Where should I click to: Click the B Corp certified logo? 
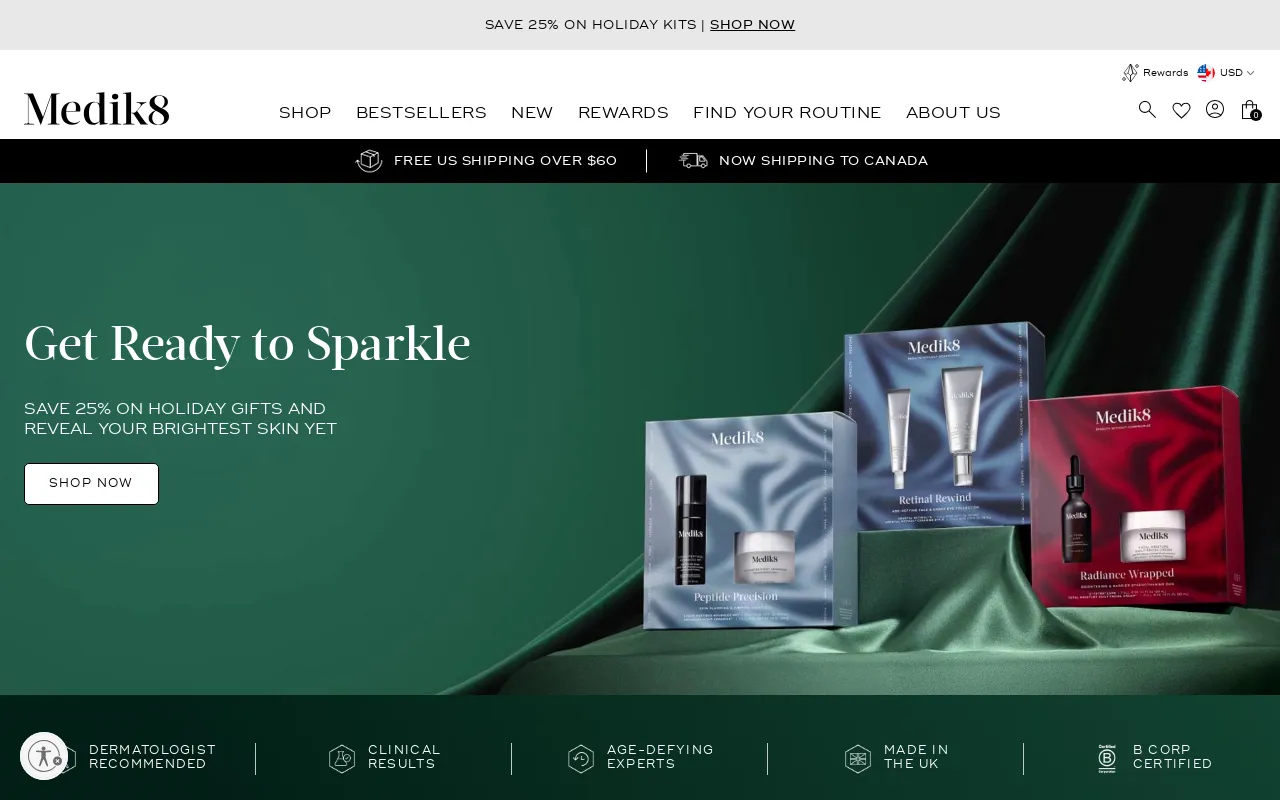tap(1107, 758)
